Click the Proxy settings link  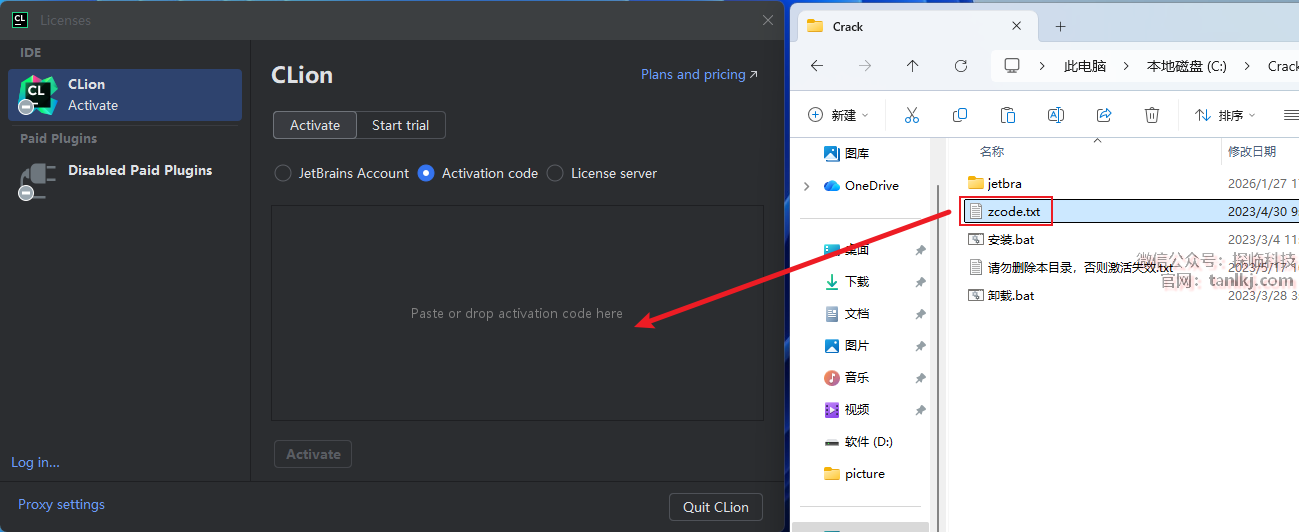coord(61,504)
